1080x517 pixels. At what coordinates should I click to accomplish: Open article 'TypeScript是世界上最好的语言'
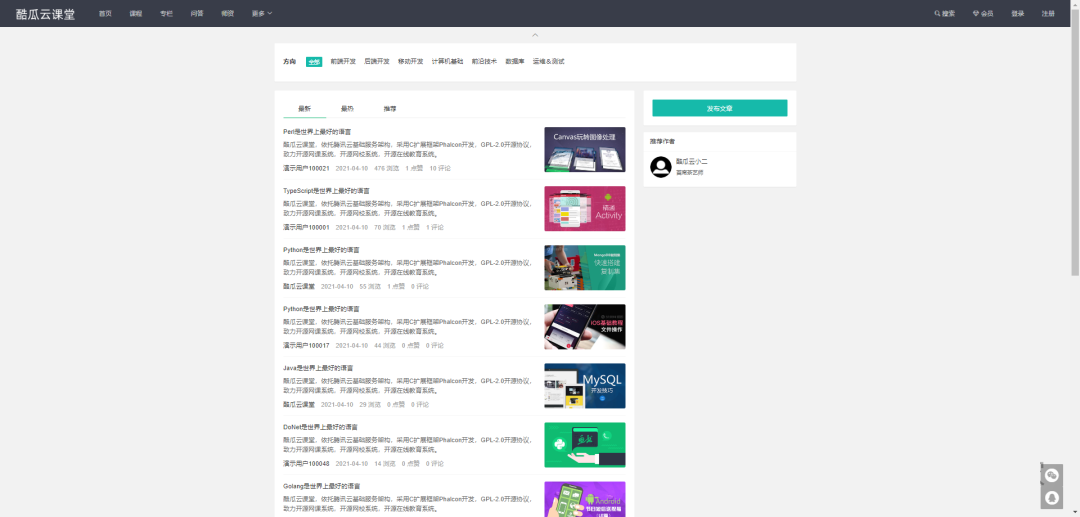point(326,191)
